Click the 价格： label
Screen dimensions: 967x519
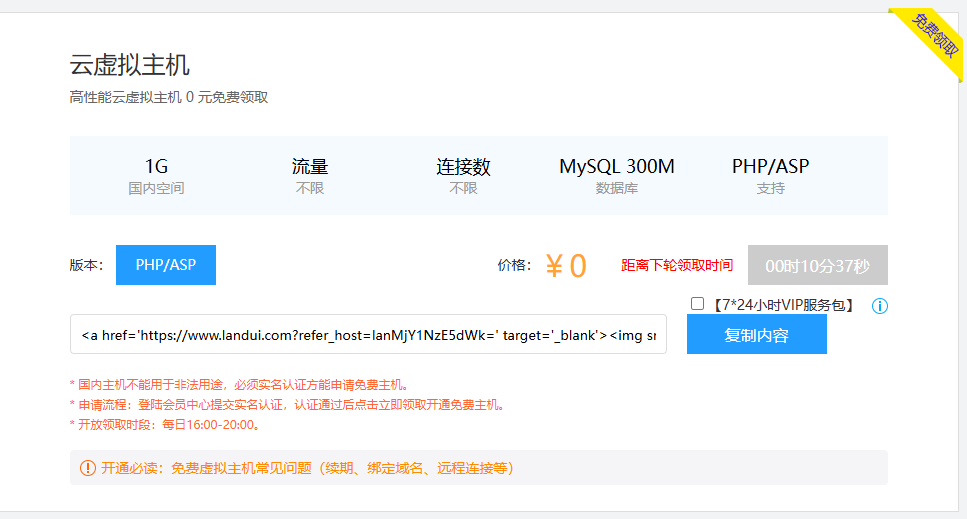[514, 266]
